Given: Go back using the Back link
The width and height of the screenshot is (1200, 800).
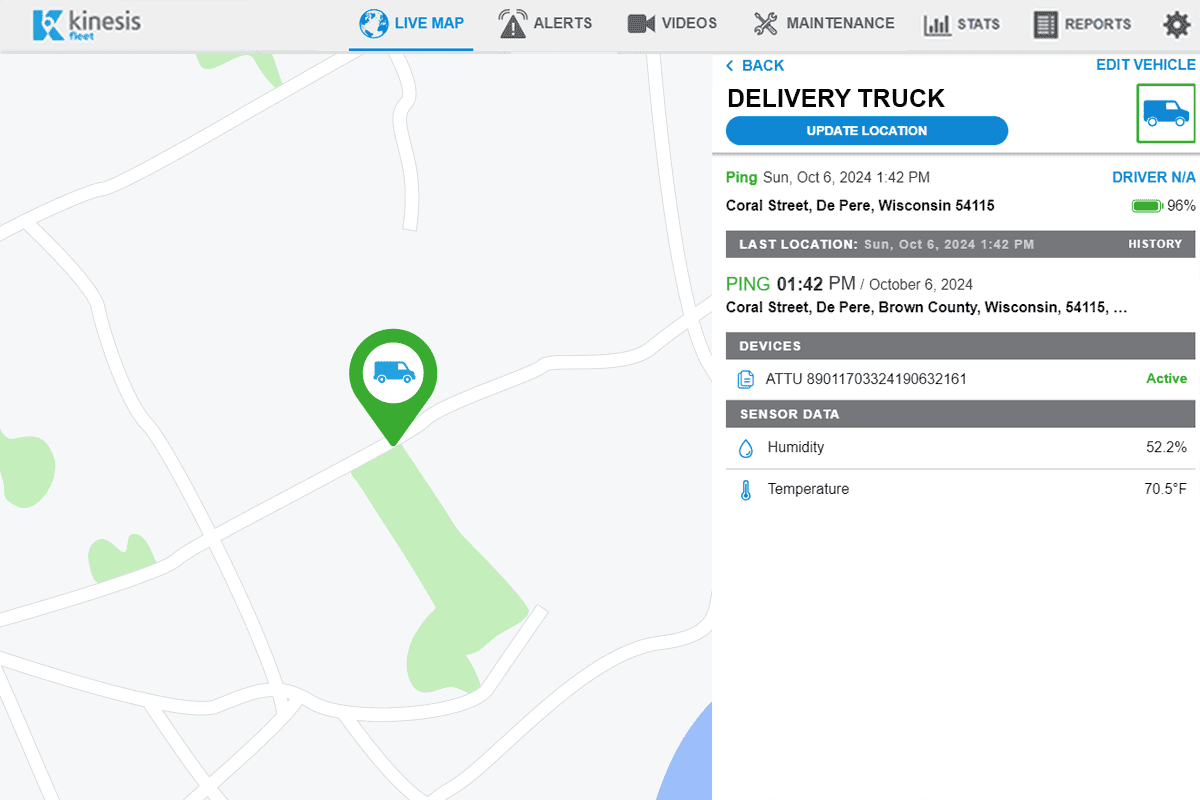Looking at the screenshot, I should 755,66.
